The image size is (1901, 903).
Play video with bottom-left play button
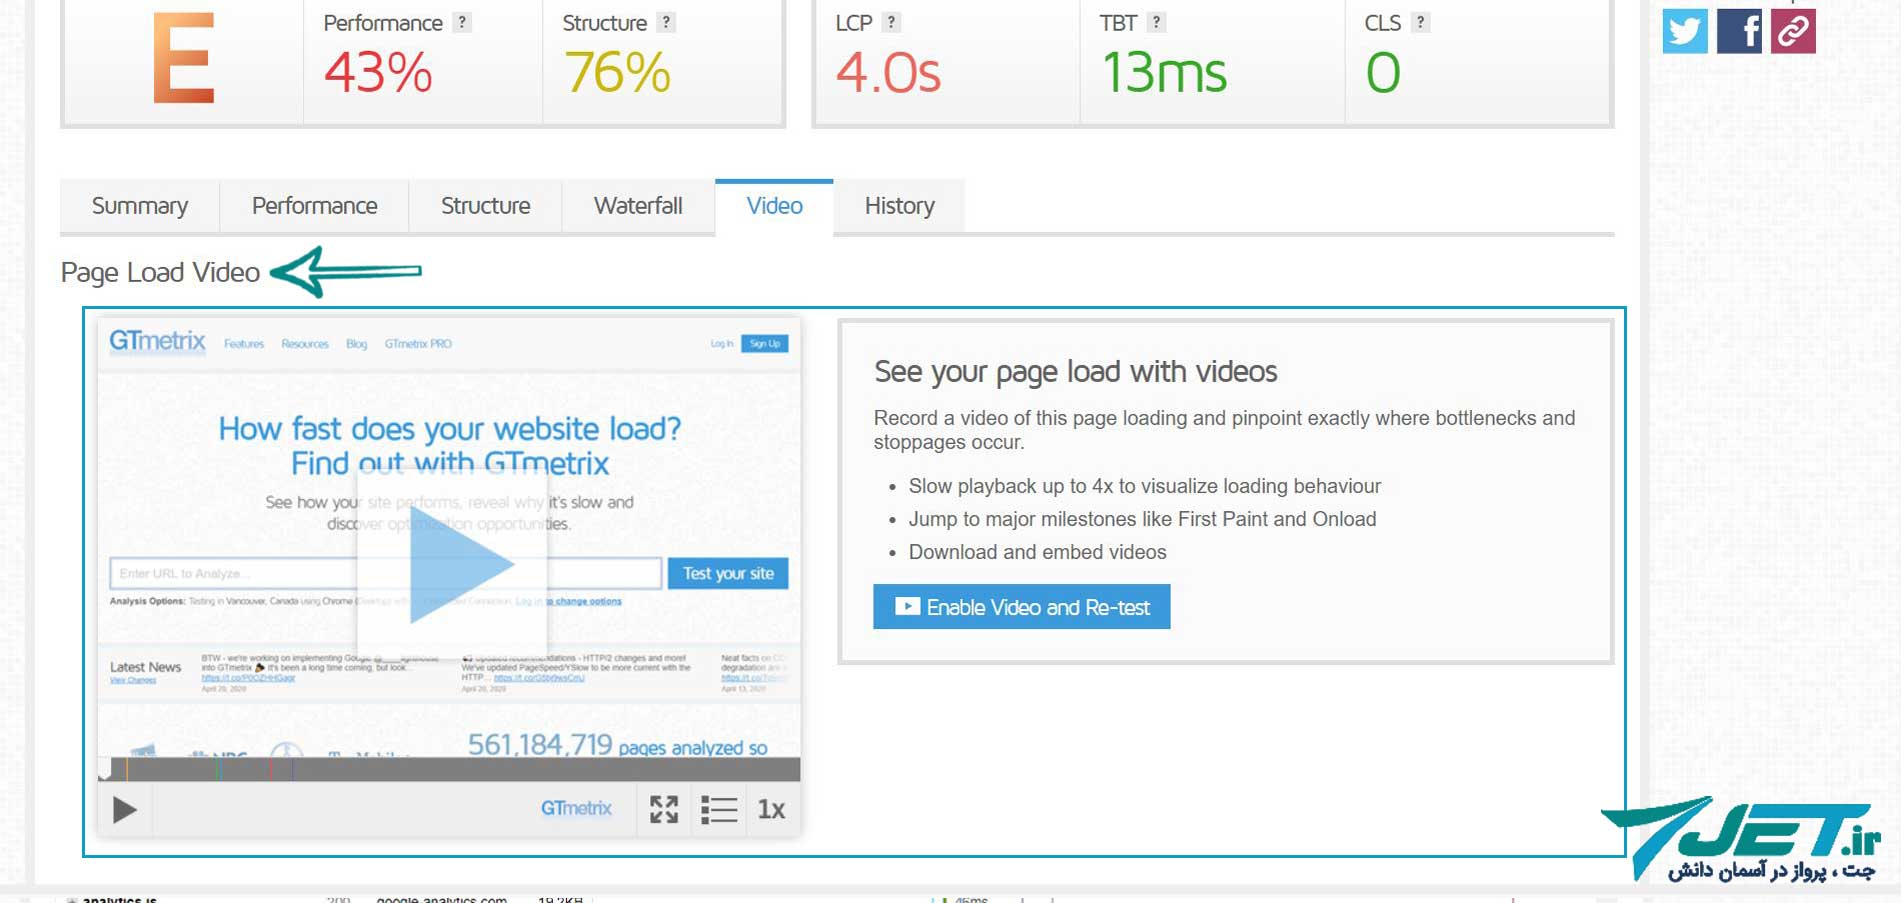pos(124,809)
